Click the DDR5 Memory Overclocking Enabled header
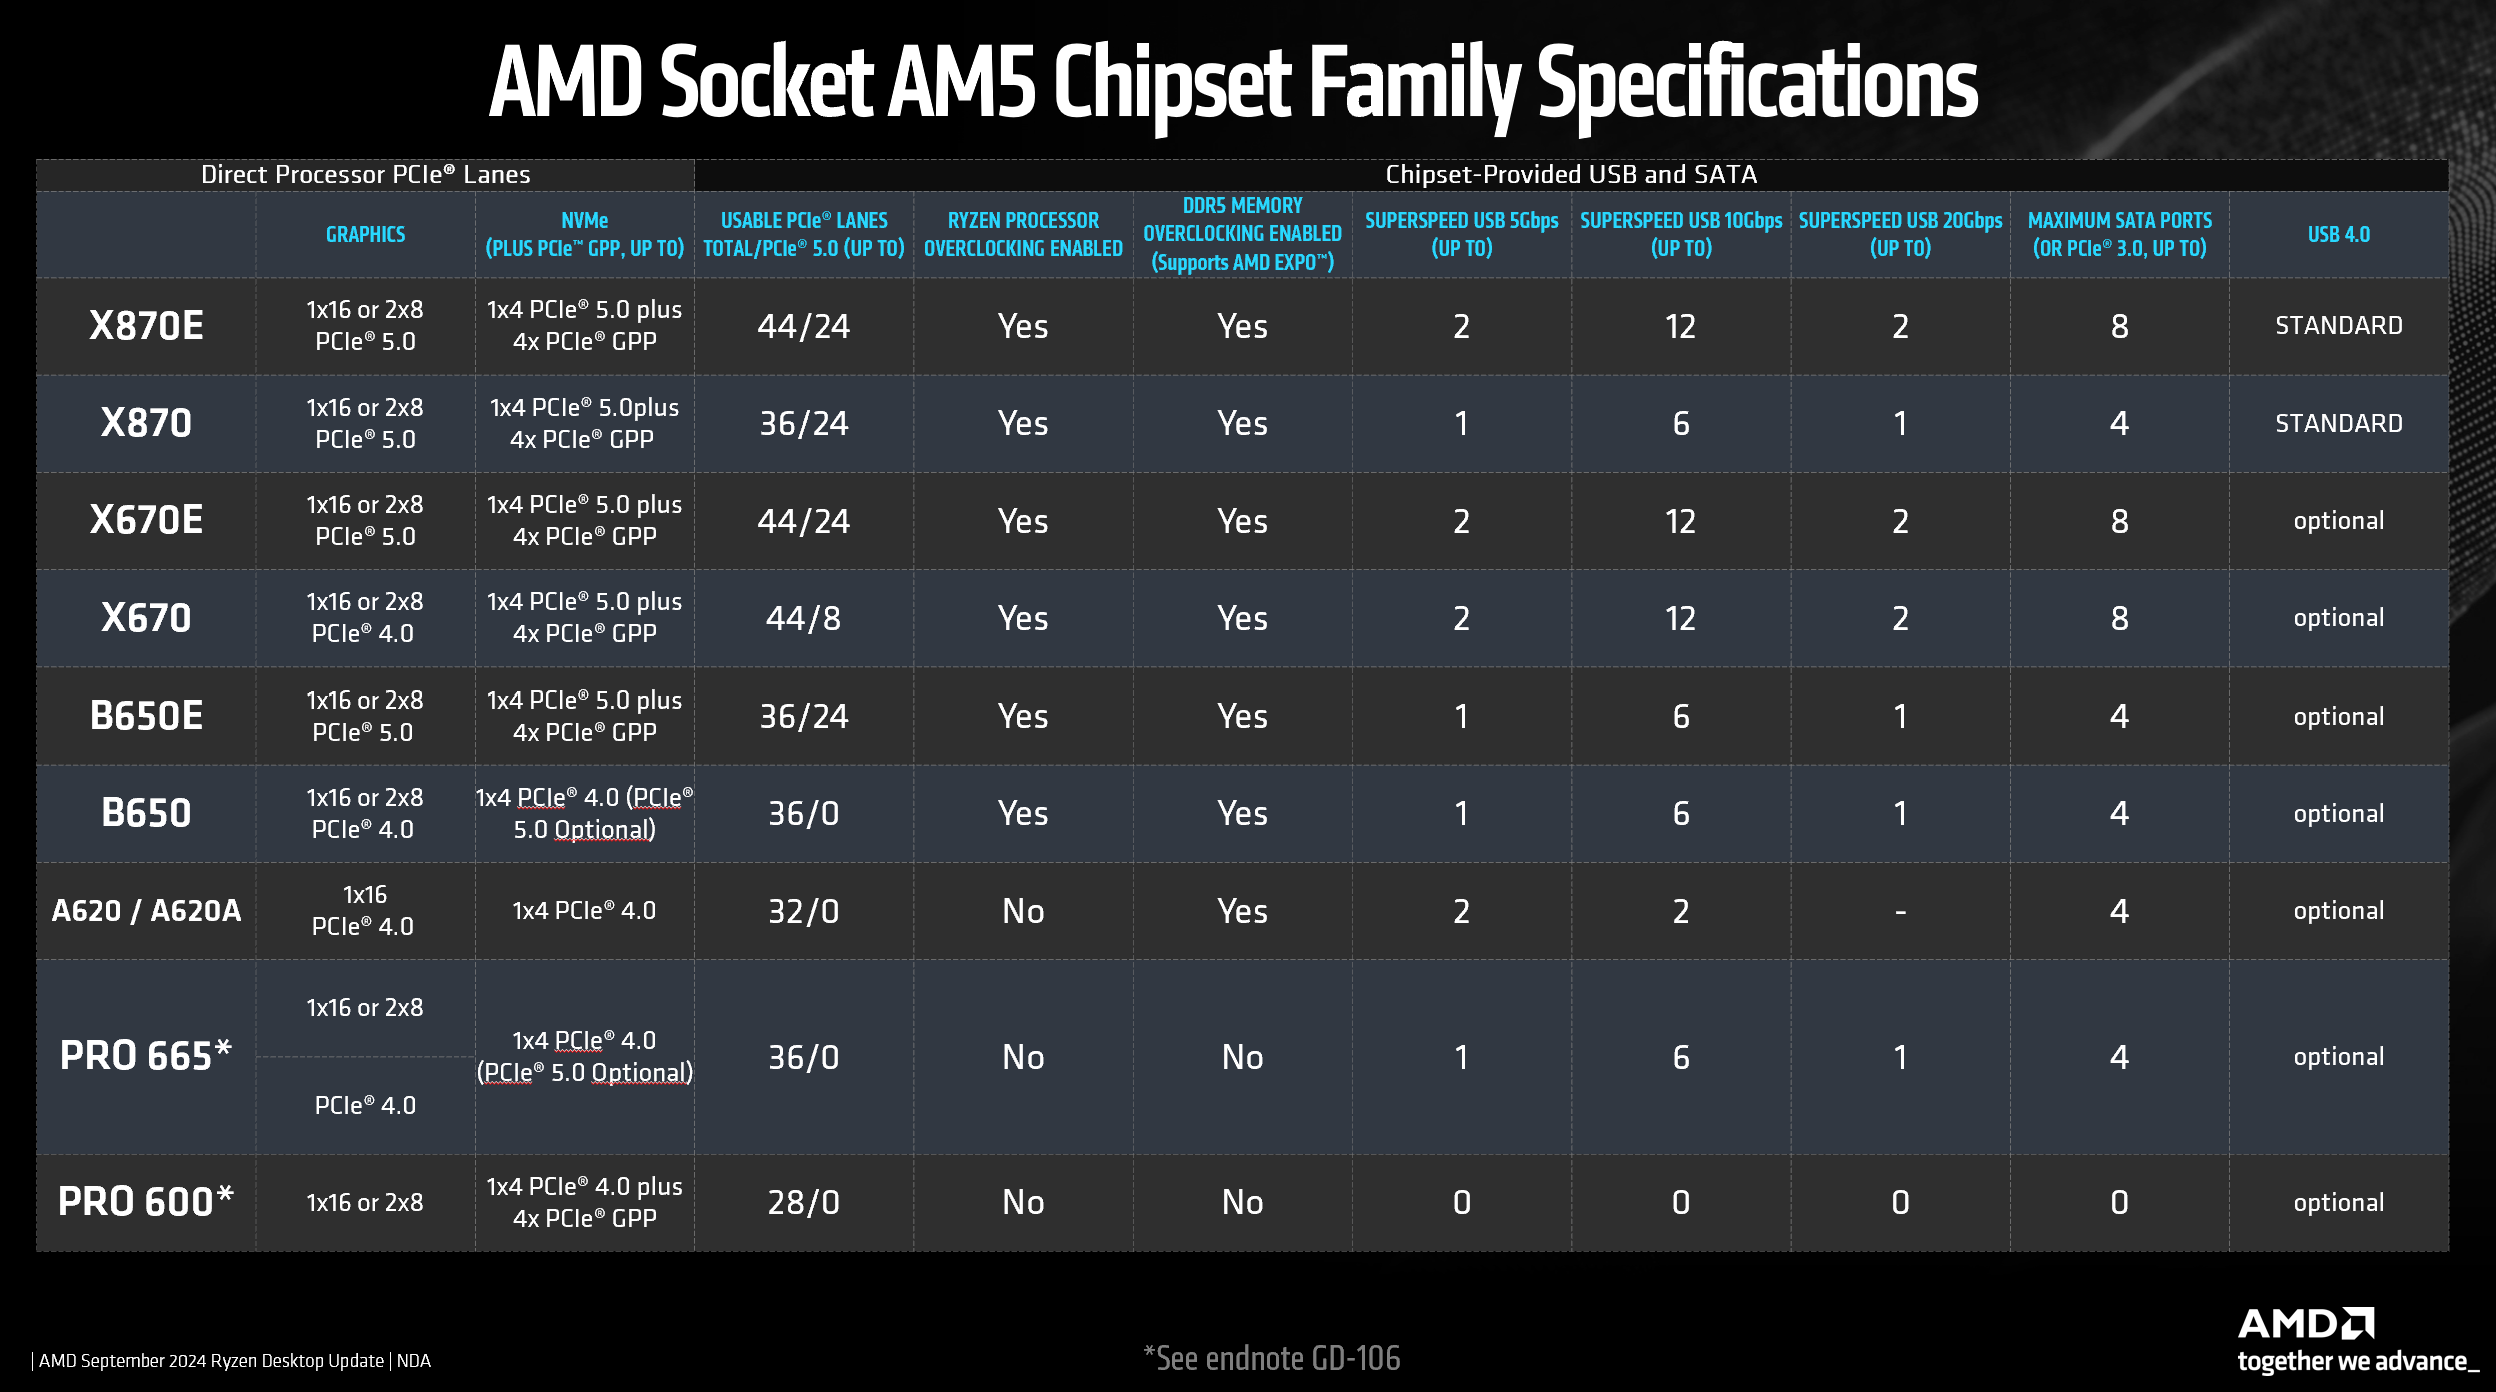Viewport: 2496px width, 1392px height. (1242, 234)
